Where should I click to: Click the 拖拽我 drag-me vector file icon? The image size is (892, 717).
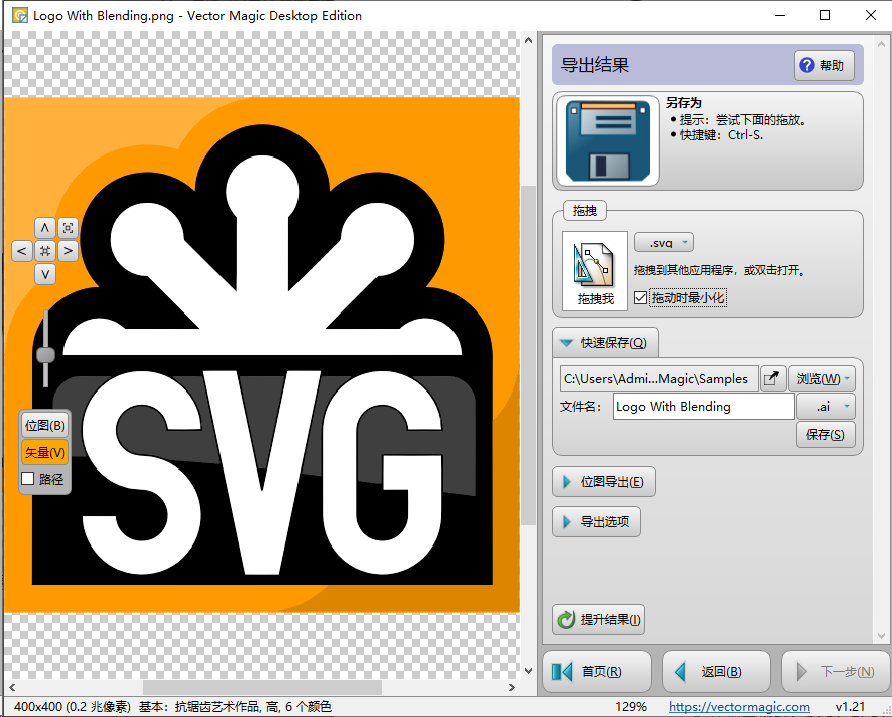pyautogui.click(x=594, y=271)
